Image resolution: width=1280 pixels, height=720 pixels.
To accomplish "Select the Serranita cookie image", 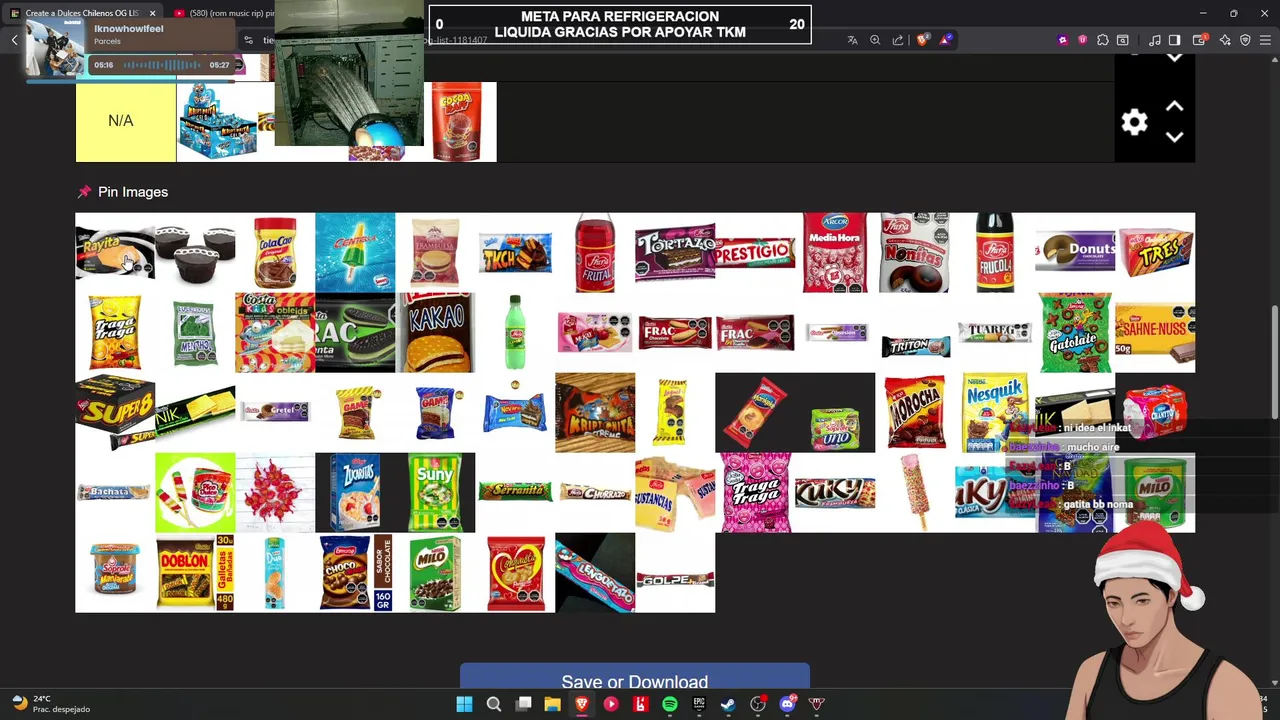I will pyautogui.click(x=515, y=492).
